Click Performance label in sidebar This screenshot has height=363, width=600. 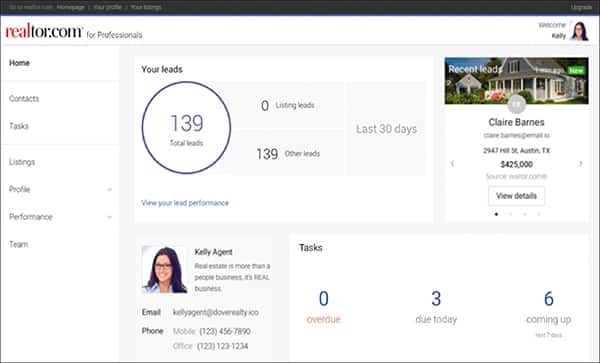(x=31, y=217)
